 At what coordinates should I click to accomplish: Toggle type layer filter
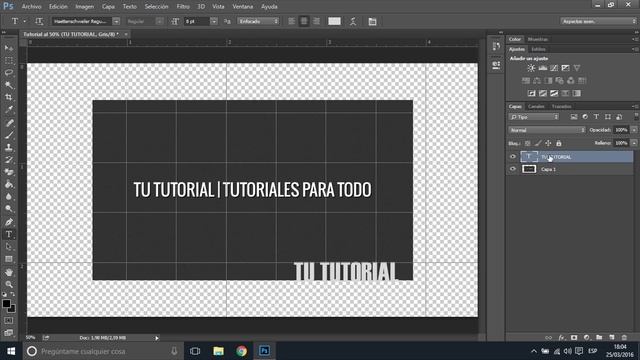[x=596, y=117]
